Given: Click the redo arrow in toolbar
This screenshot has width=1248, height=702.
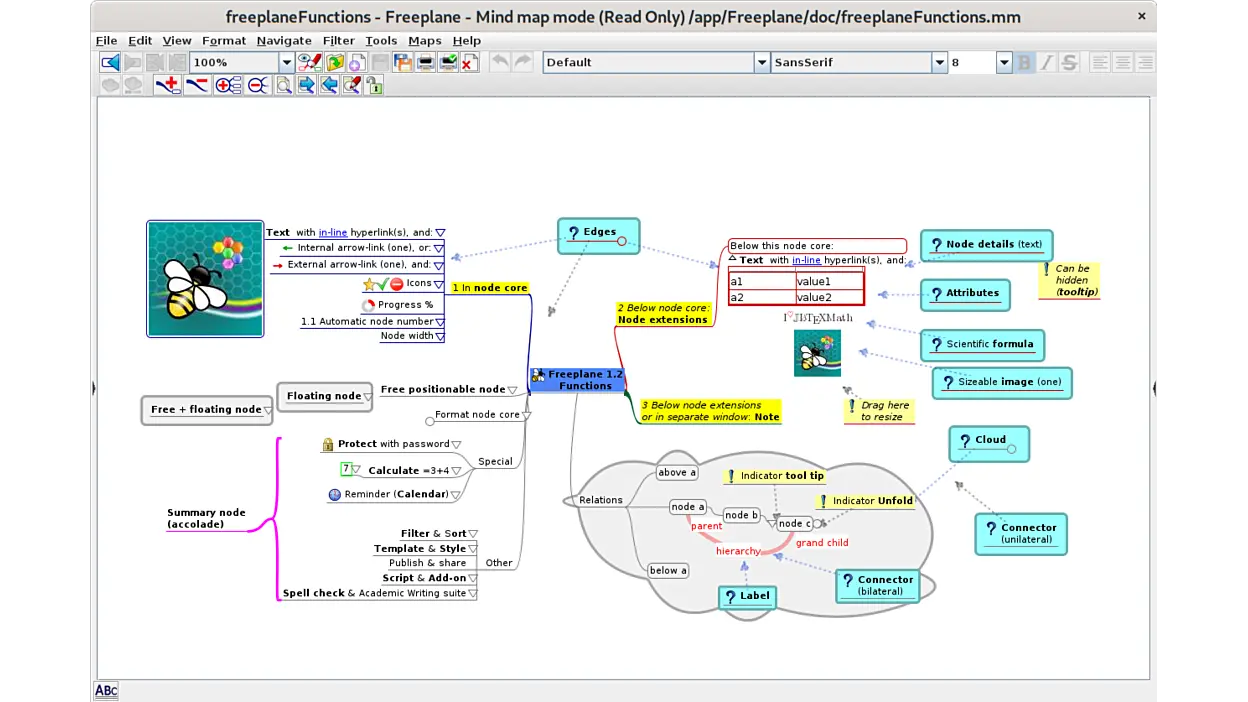Looking at the screenshot, I should pyautogui.click(x=522, y=62).
